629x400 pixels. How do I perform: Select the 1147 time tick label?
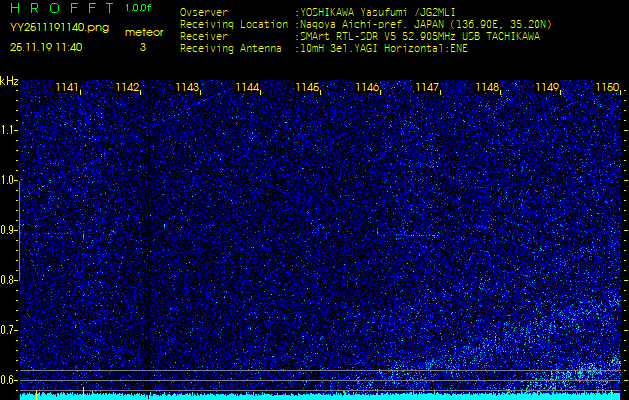[x=427, y=88]
